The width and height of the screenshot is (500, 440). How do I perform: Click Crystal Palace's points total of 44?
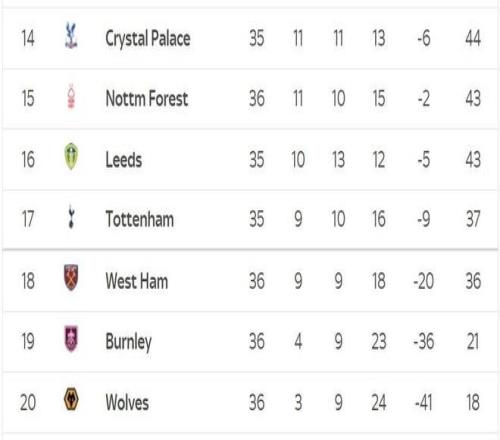pyautogui.click(x=473, y=38)
